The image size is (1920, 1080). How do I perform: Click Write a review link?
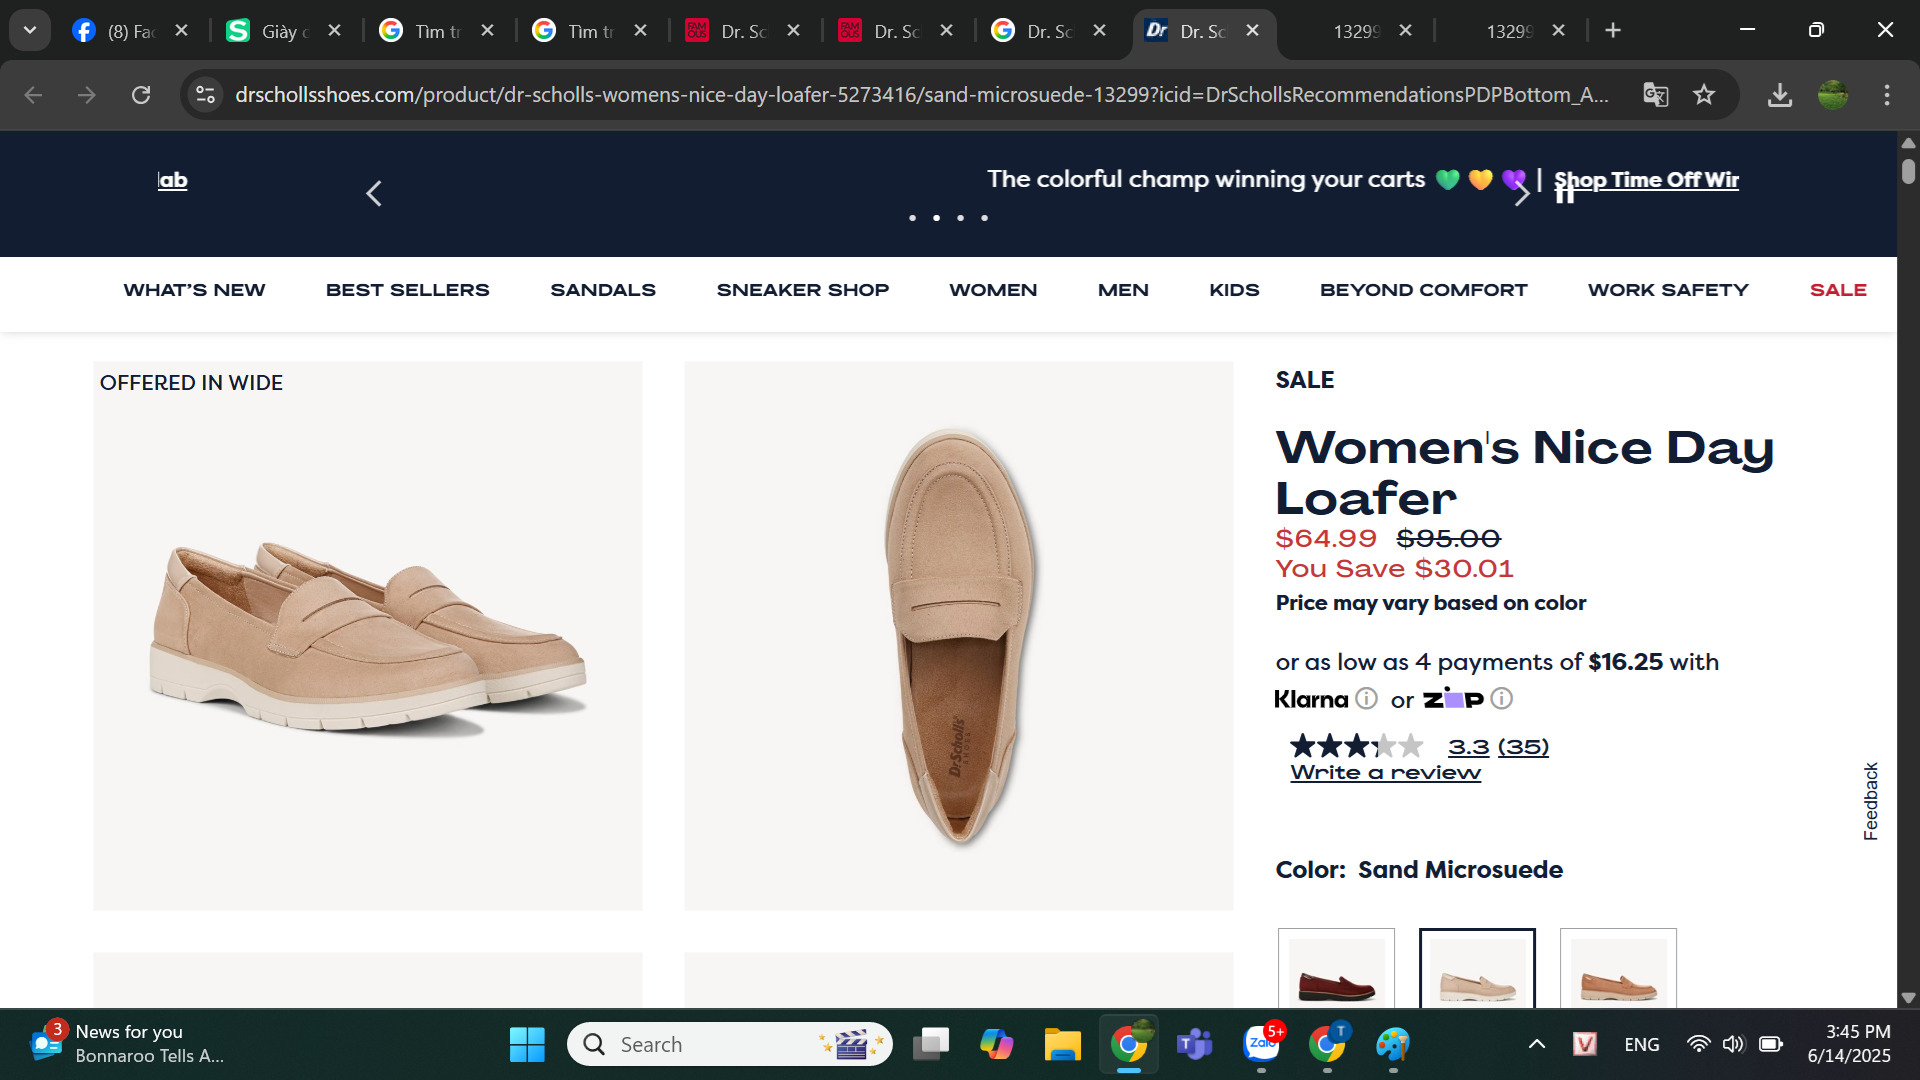coord(1385,773)
